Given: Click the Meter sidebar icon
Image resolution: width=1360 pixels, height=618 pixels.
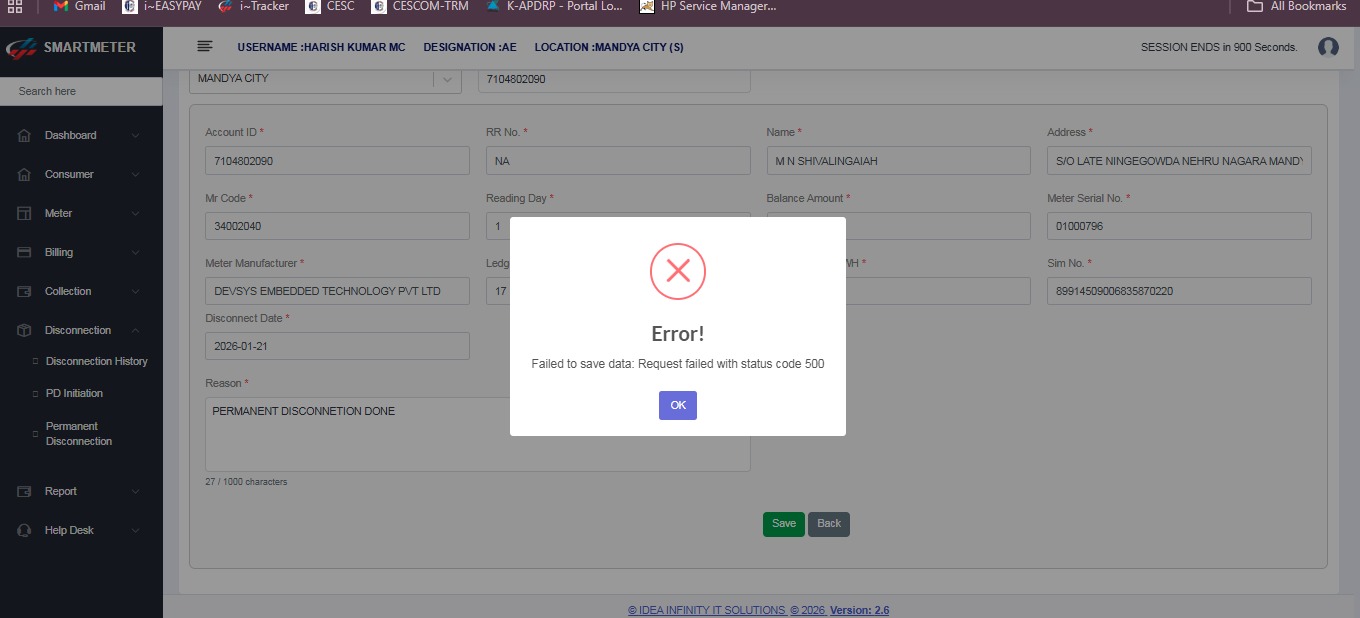Looking at the screenshot, I should pos(24,213).
